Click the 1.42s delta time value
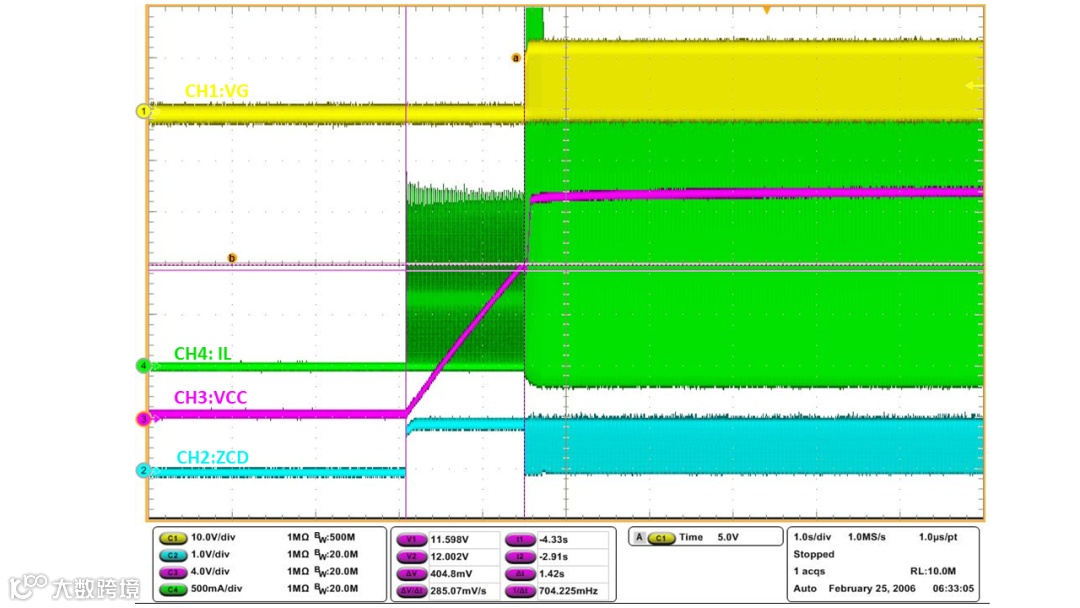This screenshot has height=608, width=1080. tap(552, 574)
